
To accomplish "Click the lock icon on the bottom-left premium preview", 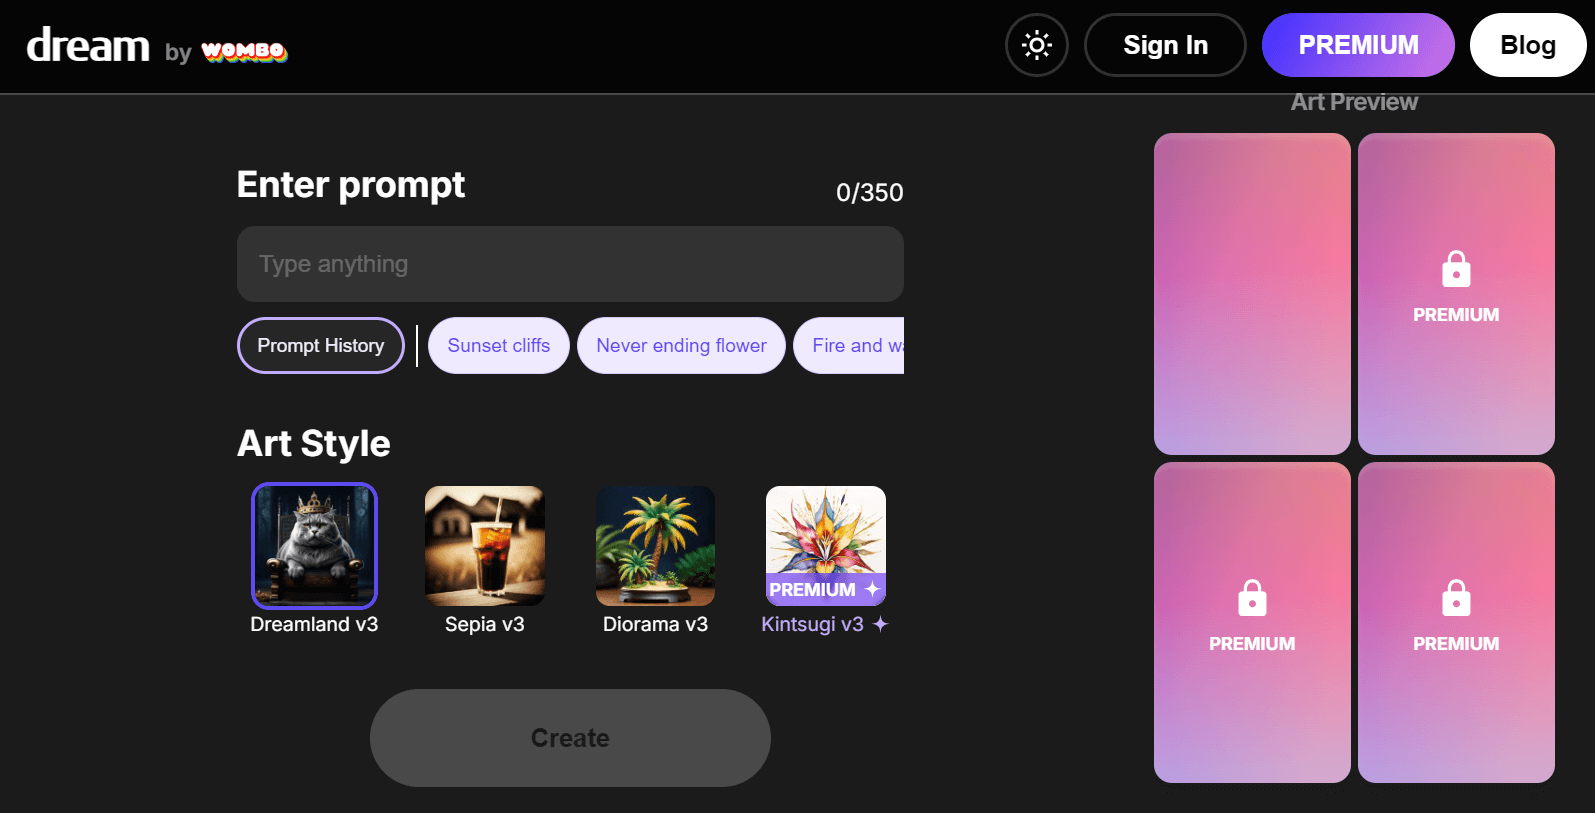I will point(1252,598).
